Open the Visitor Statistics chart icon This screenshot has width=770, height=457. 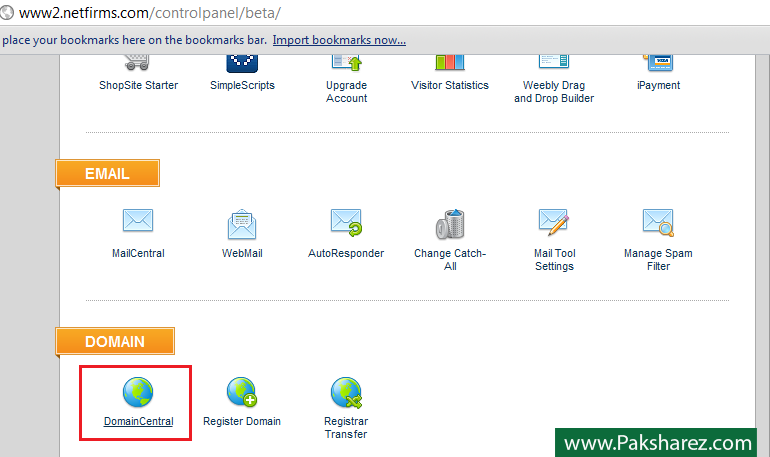450,62
